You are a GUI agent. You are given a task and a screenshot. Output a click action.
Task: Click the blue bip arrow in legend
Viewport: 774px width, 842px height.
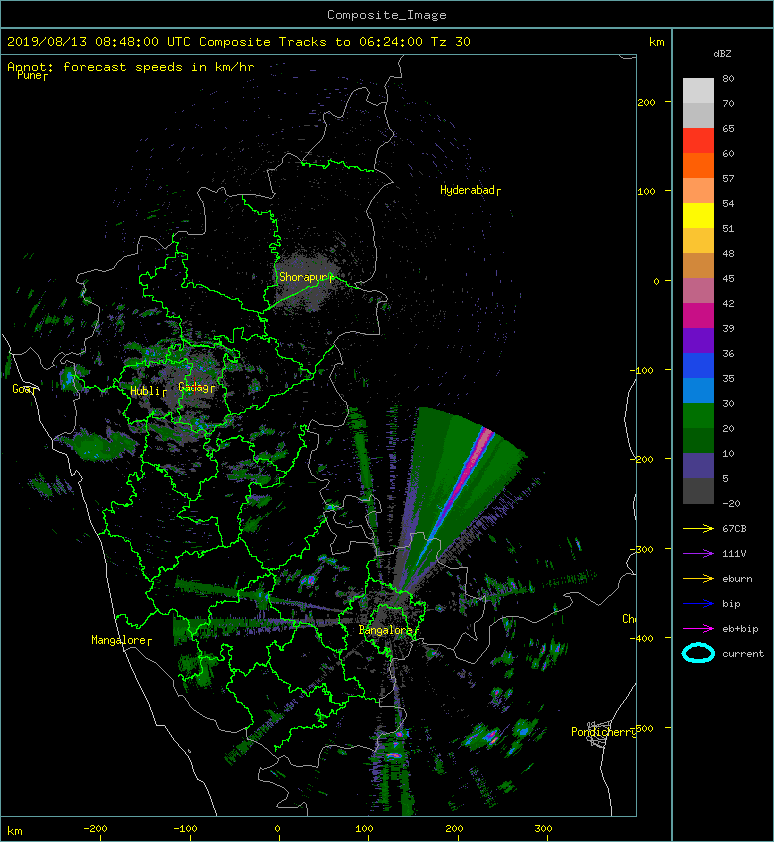coord(698,604)
